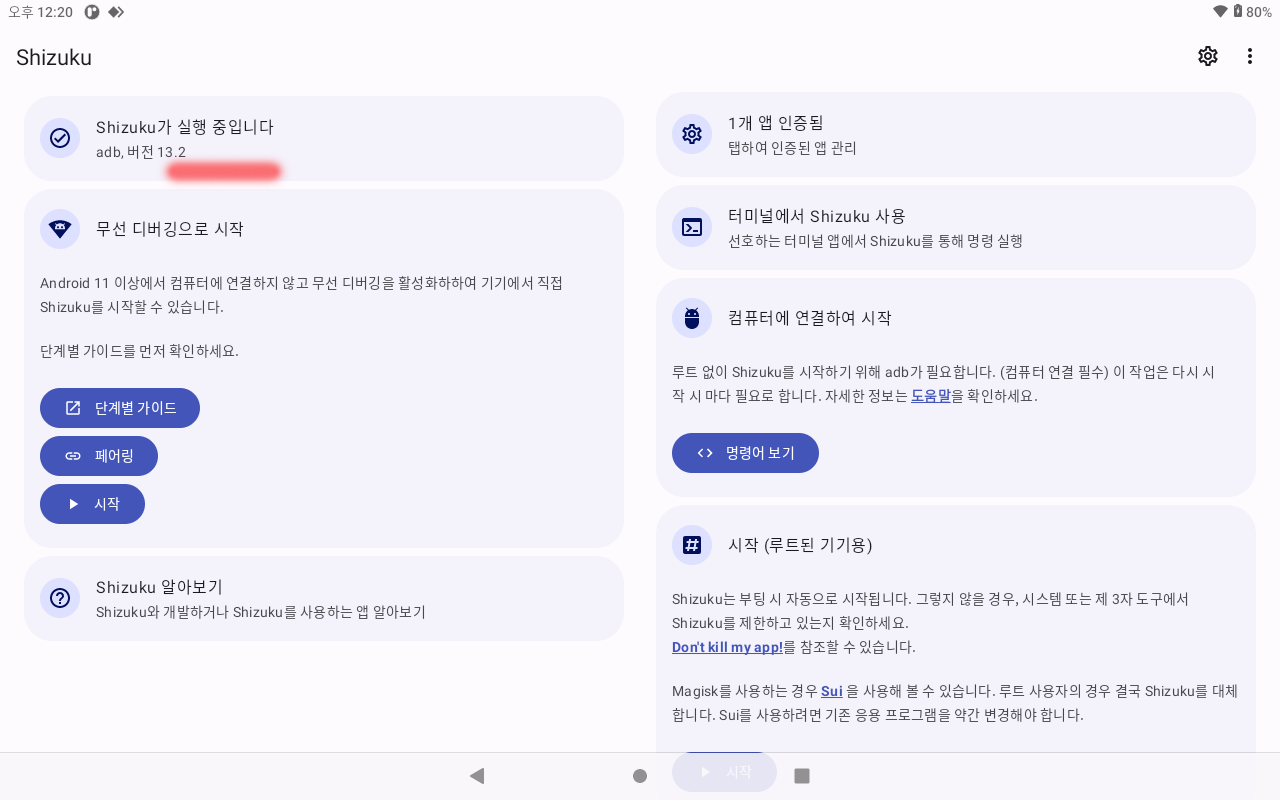Tap the Android recents square button
This screenshot has width=1280, height=800.
[x=802, y=775]
